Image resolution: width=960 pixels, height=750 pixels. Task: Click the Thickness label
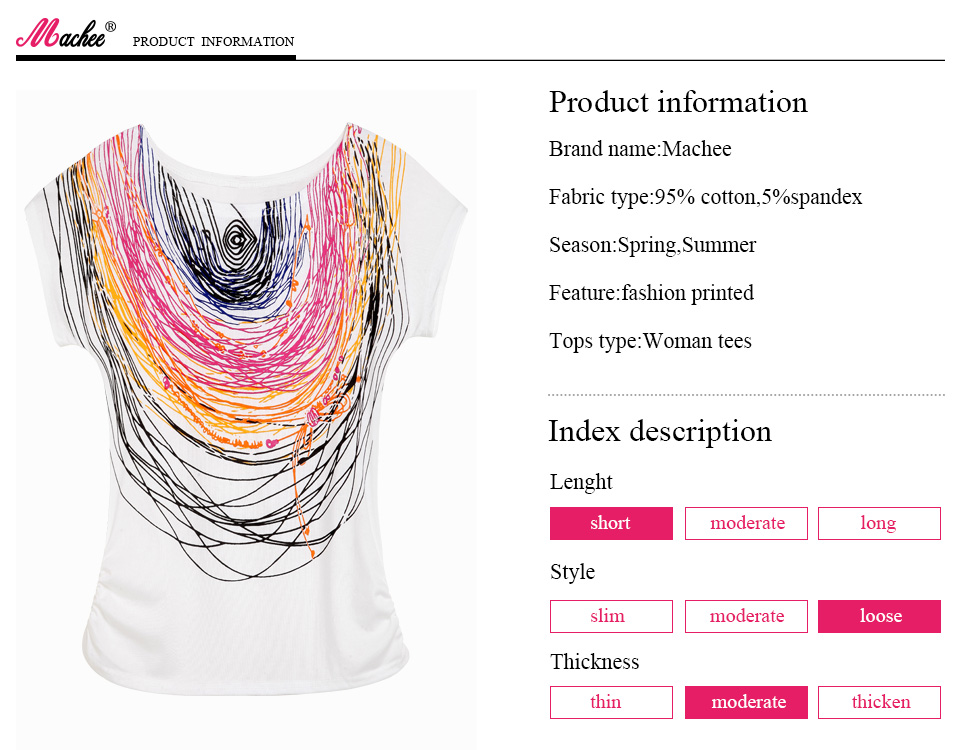[x=594, y=662]
